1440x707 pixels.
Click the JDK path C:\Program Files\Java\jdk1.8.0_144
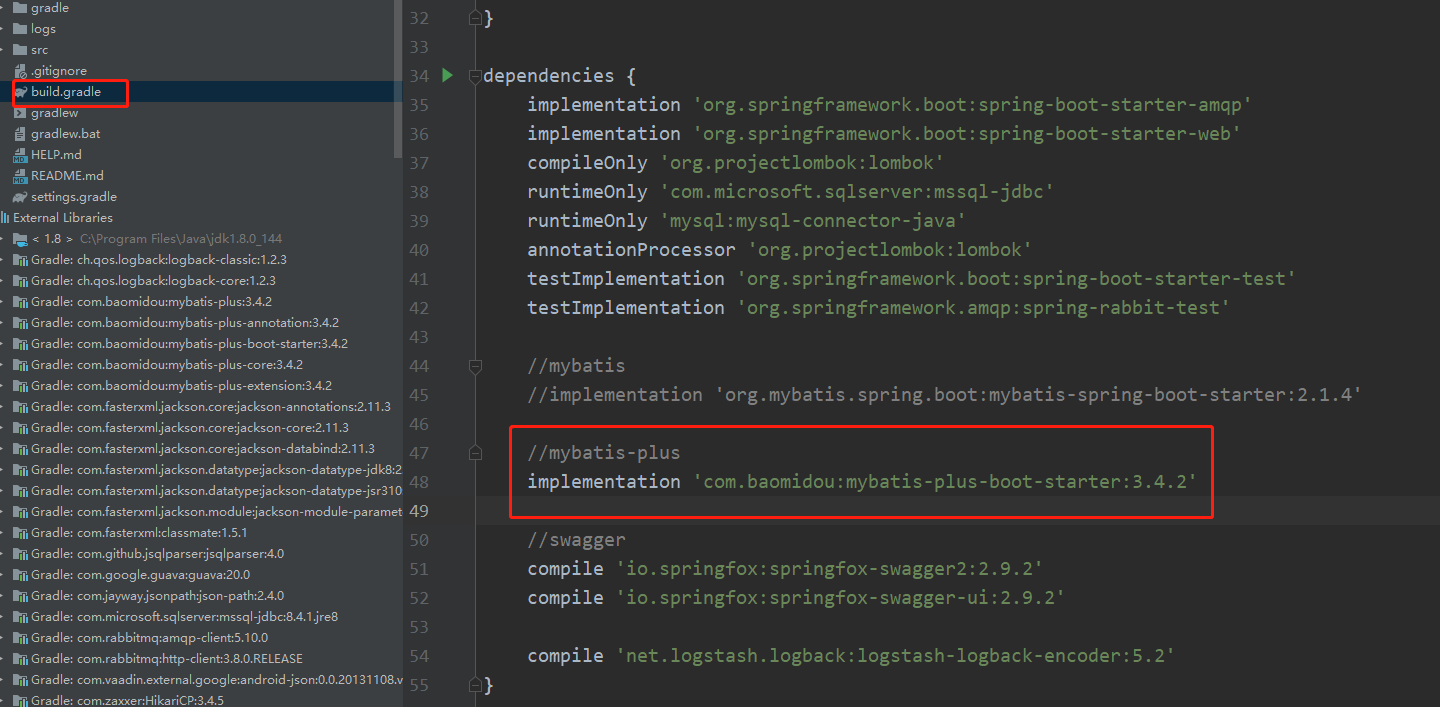(180, 239)
